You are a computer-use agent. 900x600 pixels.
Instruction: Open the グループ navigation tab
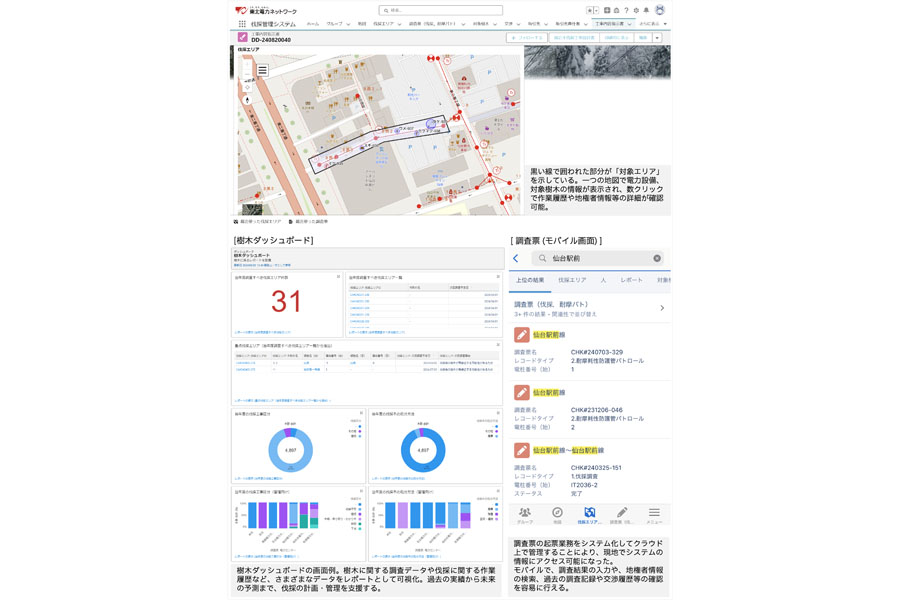click(335, 24)
